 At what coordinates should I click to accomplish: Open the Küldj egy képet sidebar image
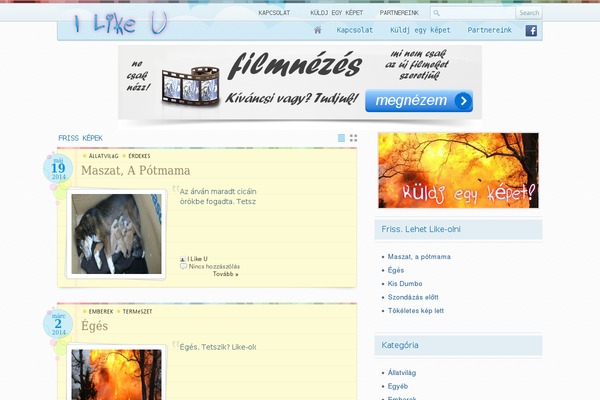tap(458, 170)
